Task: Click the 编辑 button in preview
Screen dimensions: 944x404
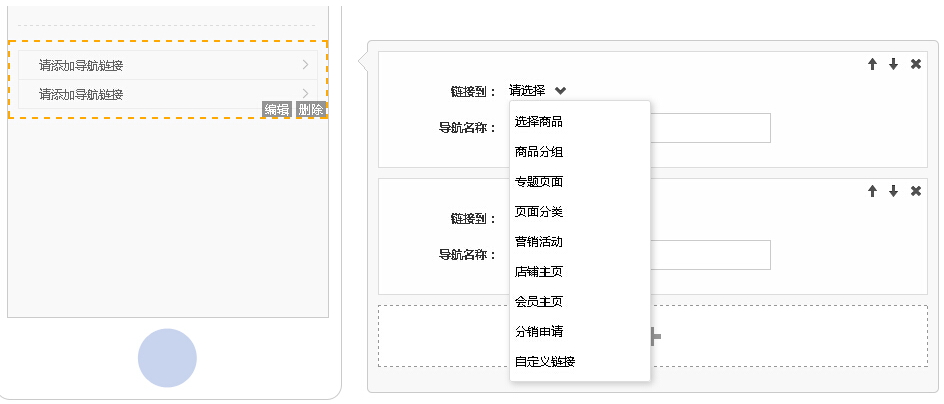Action: pos(277,110)
